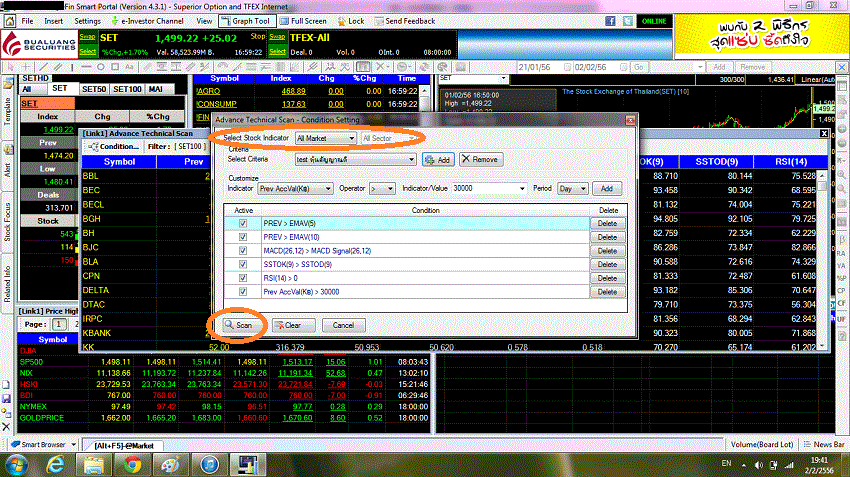Screen dimensions: 850x477
Task: Click Add button in Customize row
Action: [607, 189]
